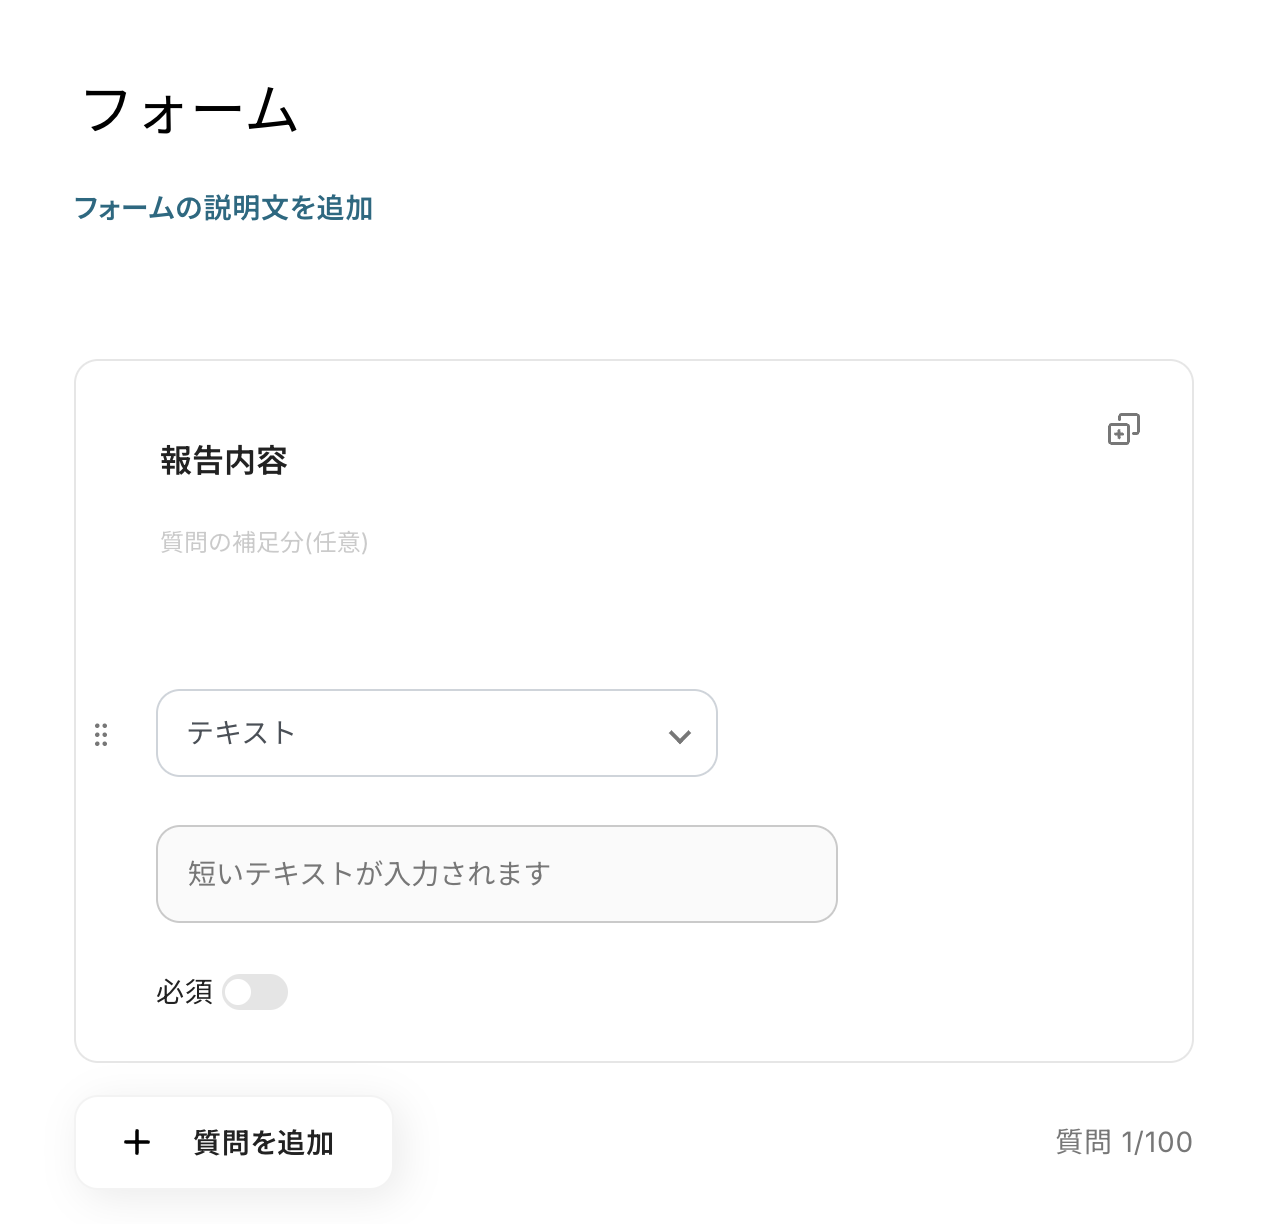This screenshot has width=1264, height=1224.
Task: Click the duplicate question icon
Action: pyautogui.click(x=1124, y=429)
